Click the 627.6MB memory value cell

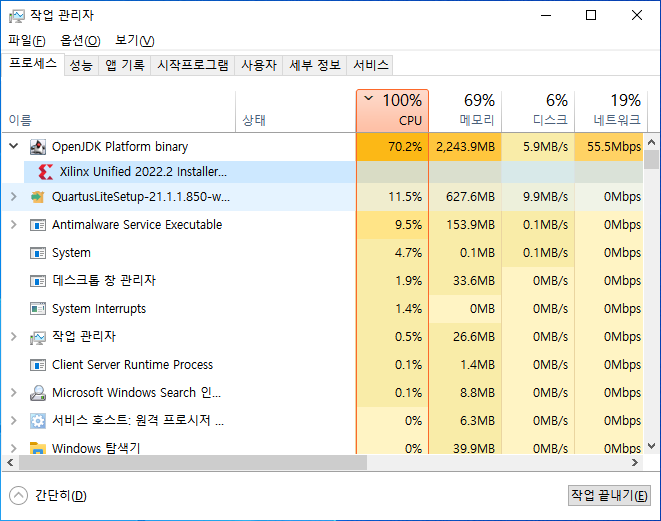(465, 197)
